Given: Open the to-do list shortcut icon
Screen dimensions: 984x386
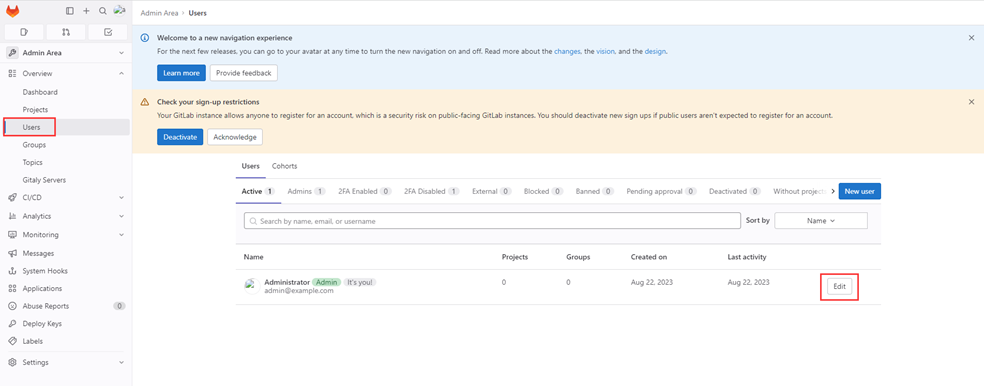Looking at the screenshot, I should (x=108, y=32).
